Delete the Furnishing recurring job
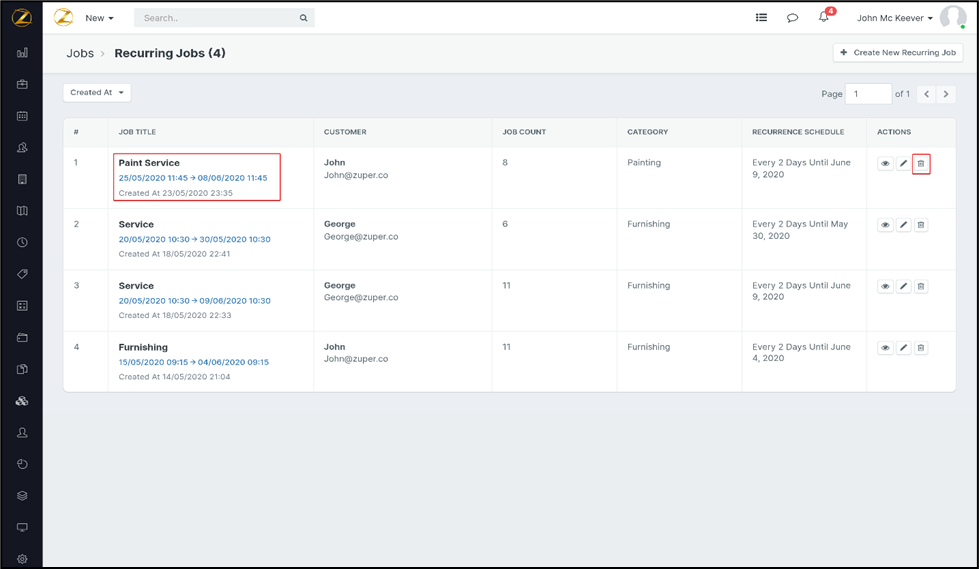 [x=921, y=348]
